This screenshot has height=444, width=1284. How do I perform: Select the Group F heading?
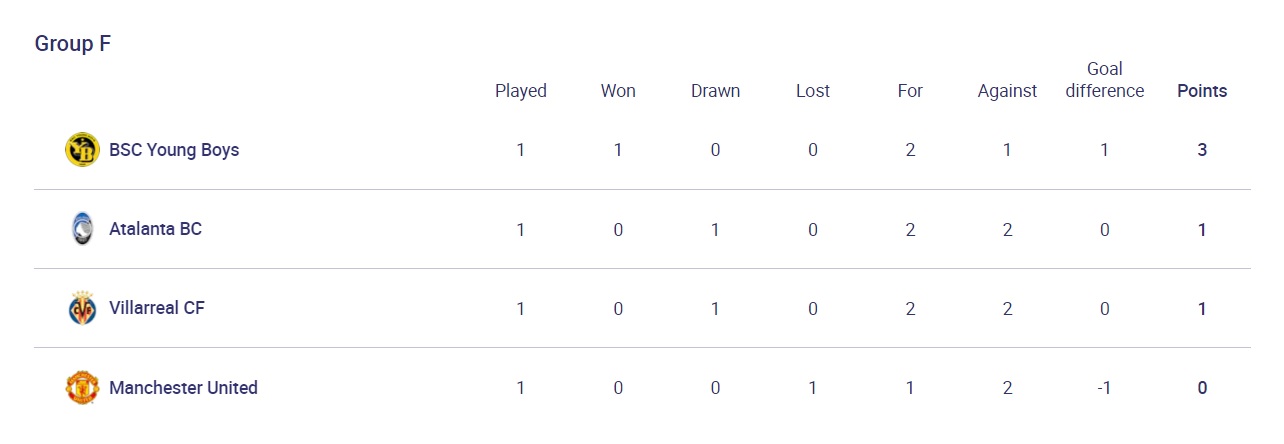pos(72,44)
